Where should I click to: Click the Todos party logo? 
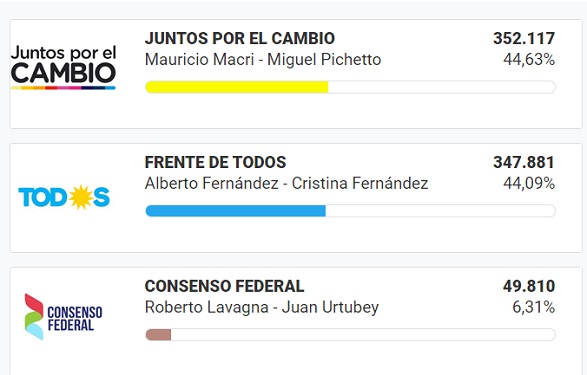[x=64, y=197]
